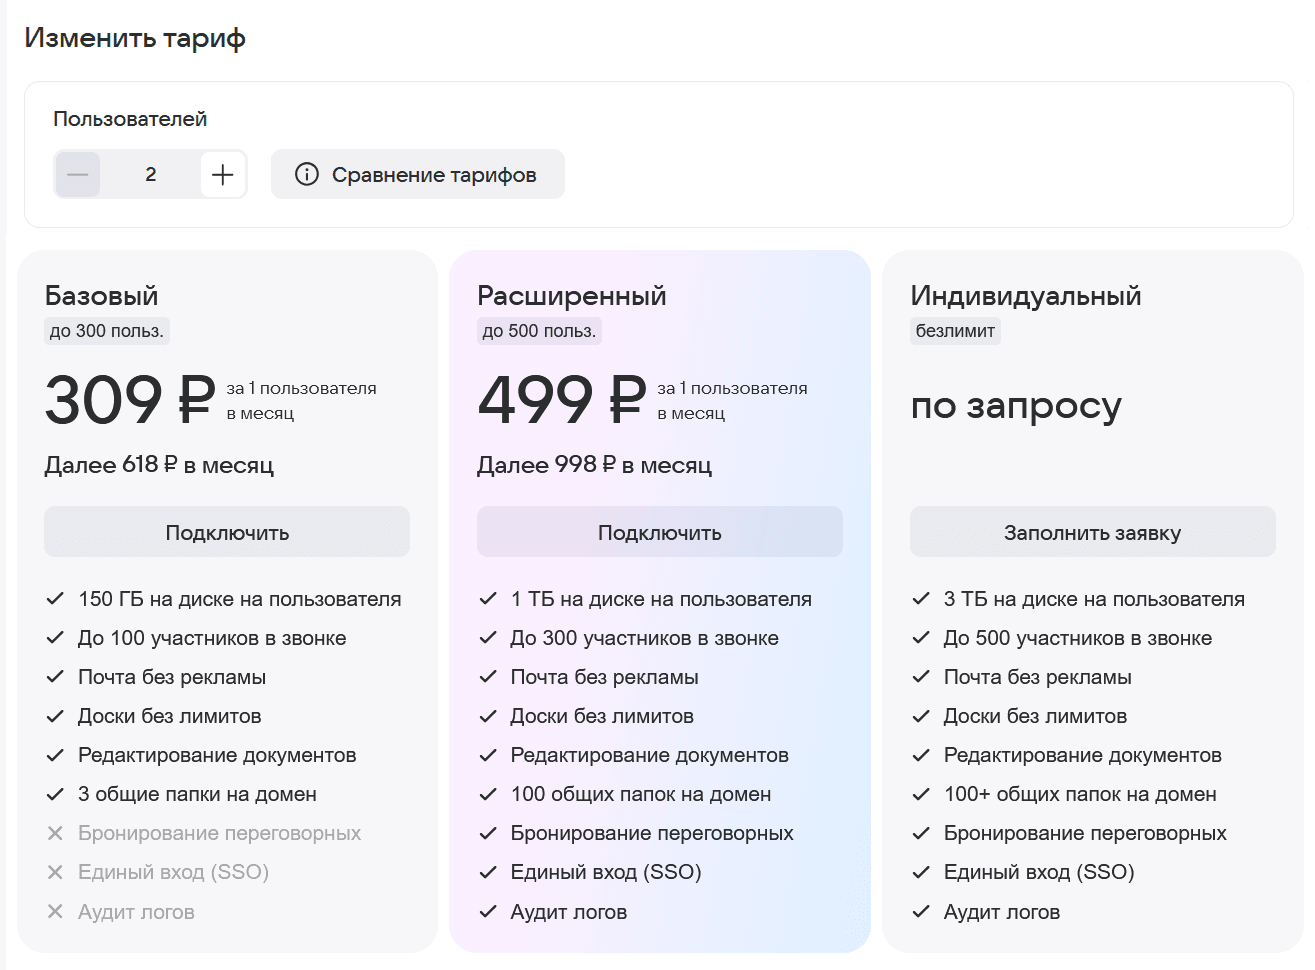This screenshot has height=970, width=1315.
Task: Click the user count field showing 2
Action: click(151, 175)
